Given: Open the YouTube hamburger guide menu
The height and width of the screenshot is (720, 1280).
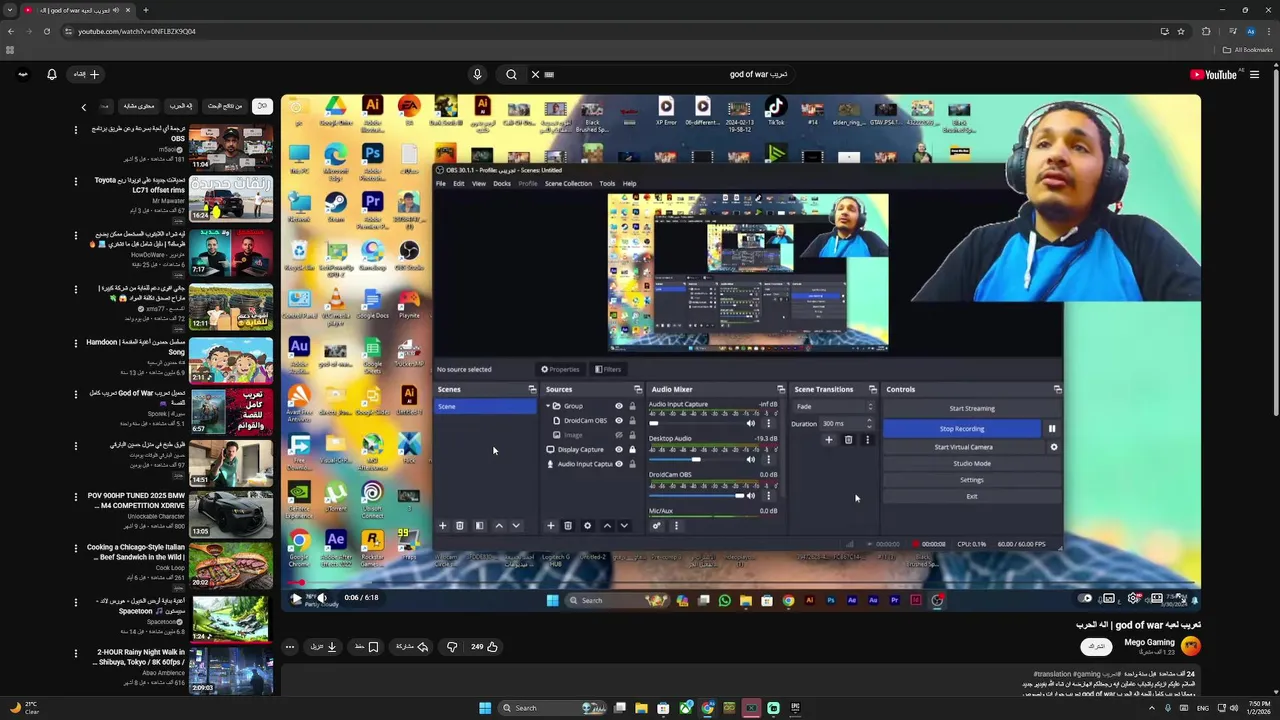Looking at the screenshot, I should coord(1254,74).
